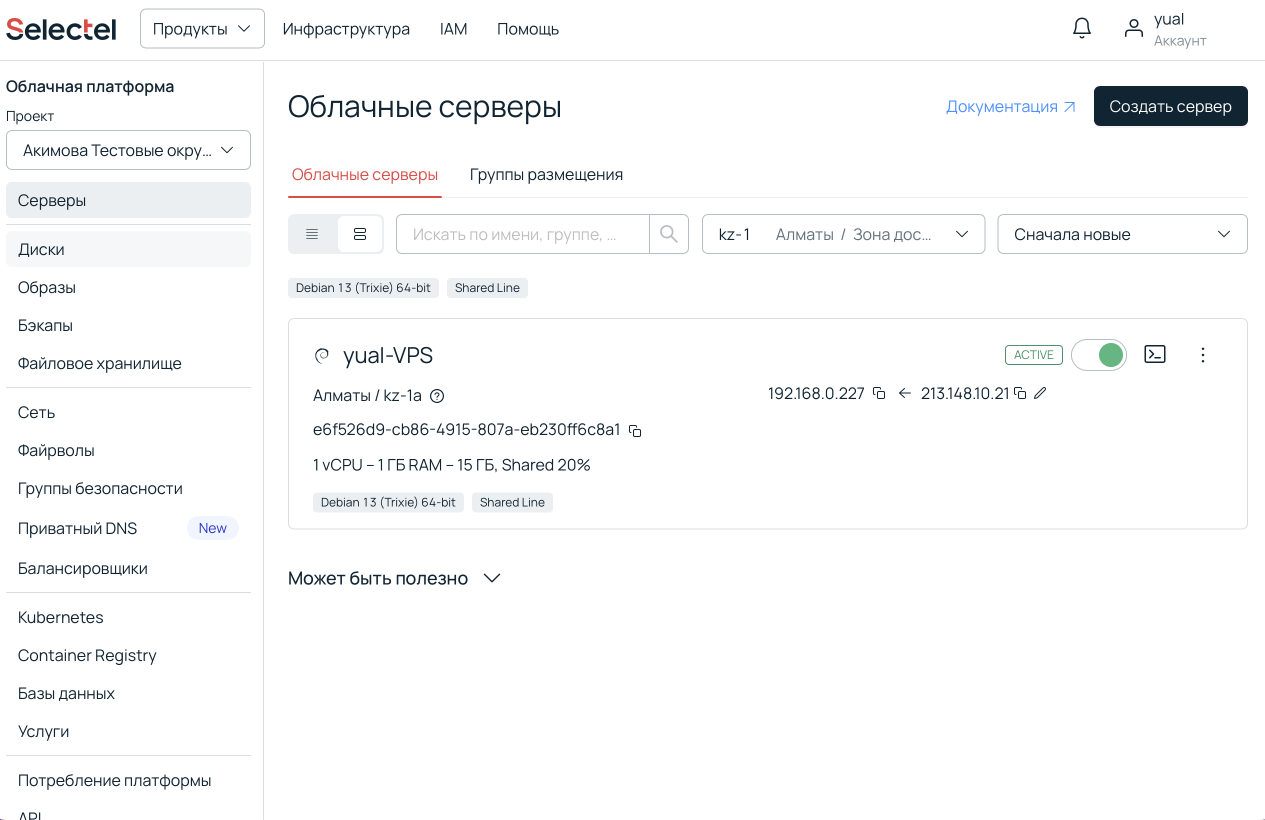Click the 'yual Аккаунт' account label
1265x820 pixels.
coord(1180,29)
